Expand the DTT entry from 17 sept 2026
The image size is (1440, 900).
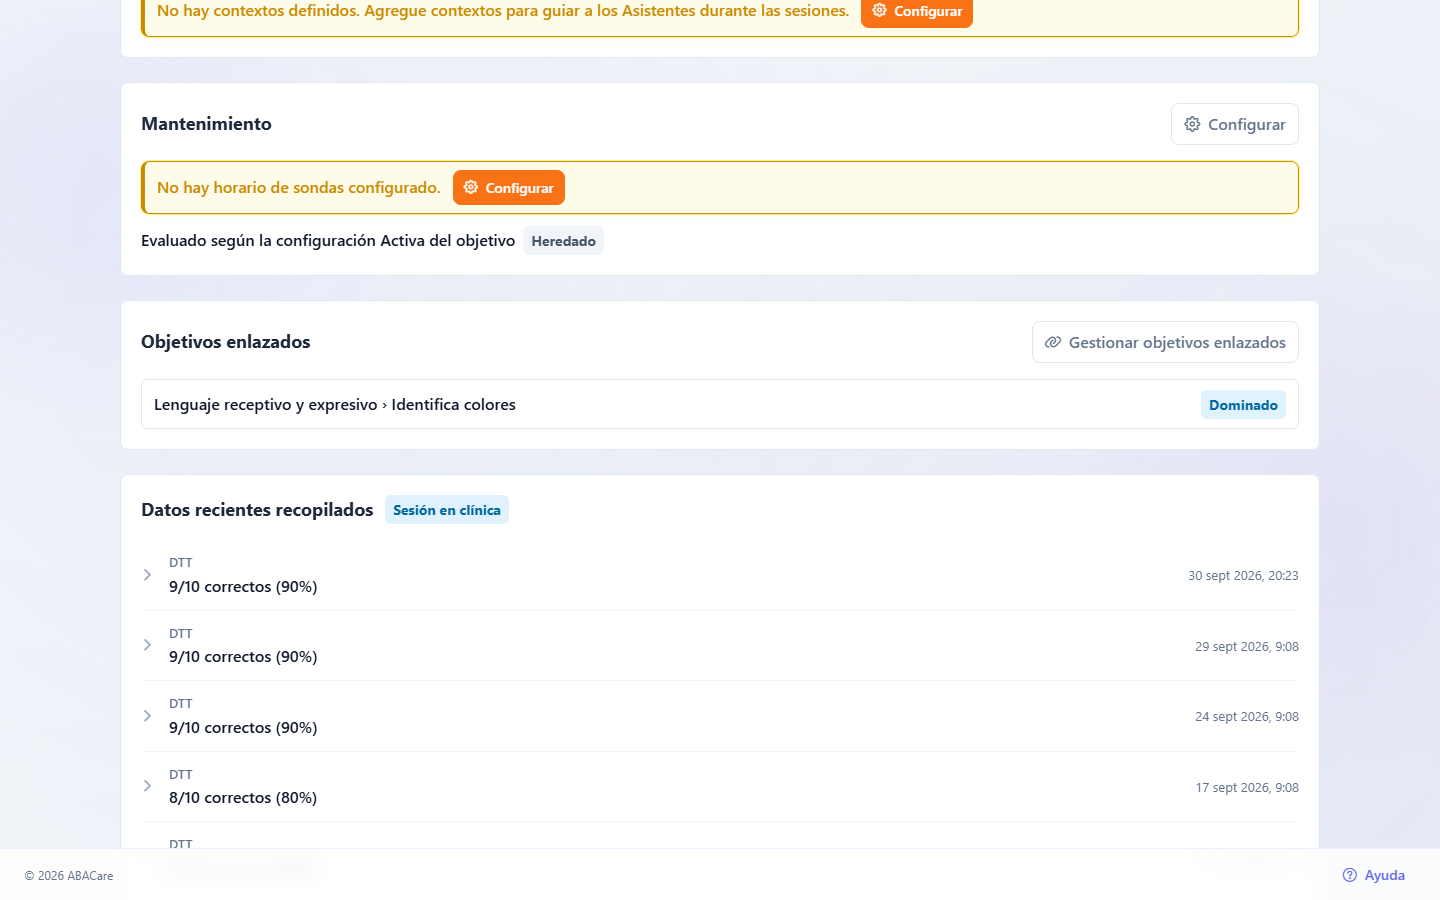[147, 786]
